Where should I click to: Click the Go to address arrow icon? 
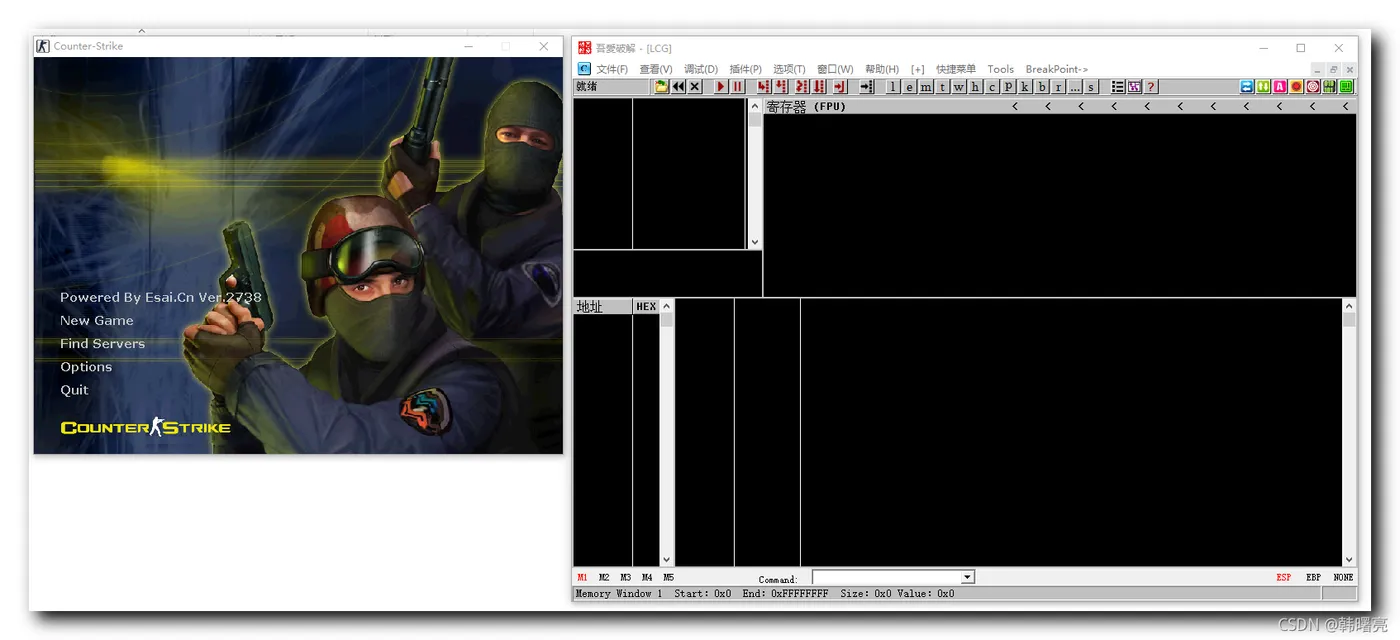pyautogui.click(x=866, y=87)
